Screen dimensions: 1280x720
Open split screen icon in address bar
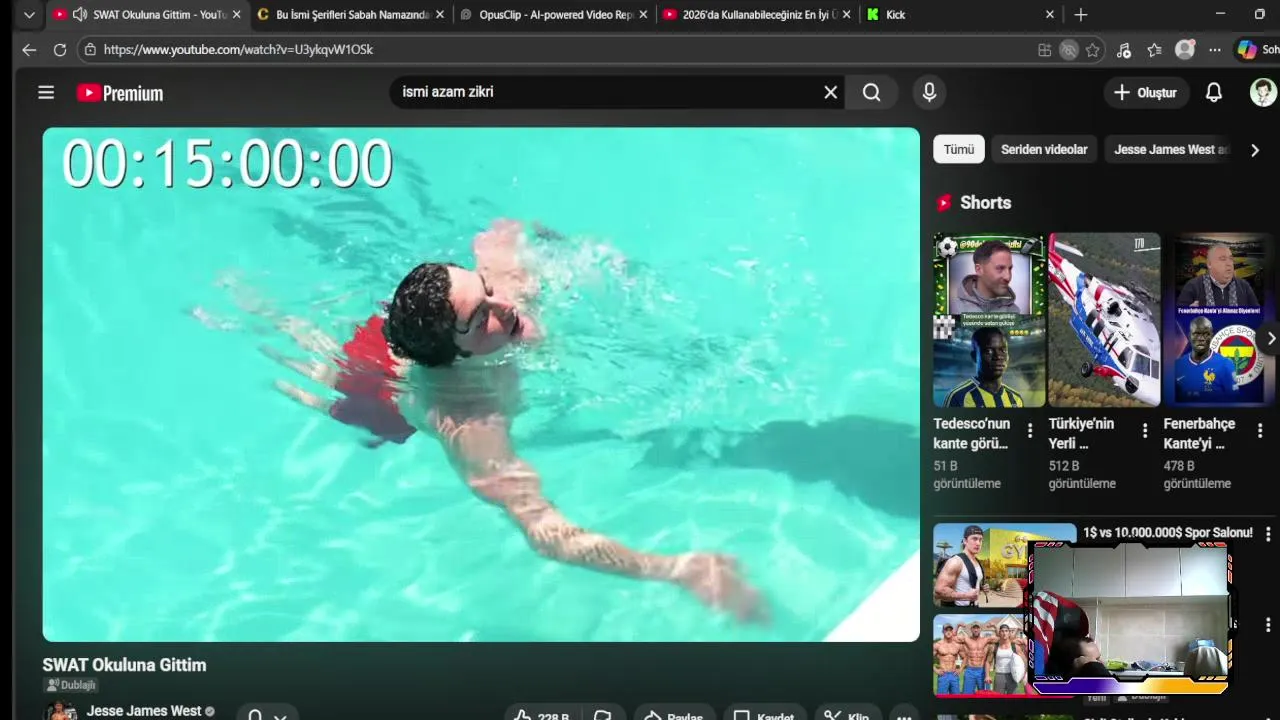tap(1044, 50)
